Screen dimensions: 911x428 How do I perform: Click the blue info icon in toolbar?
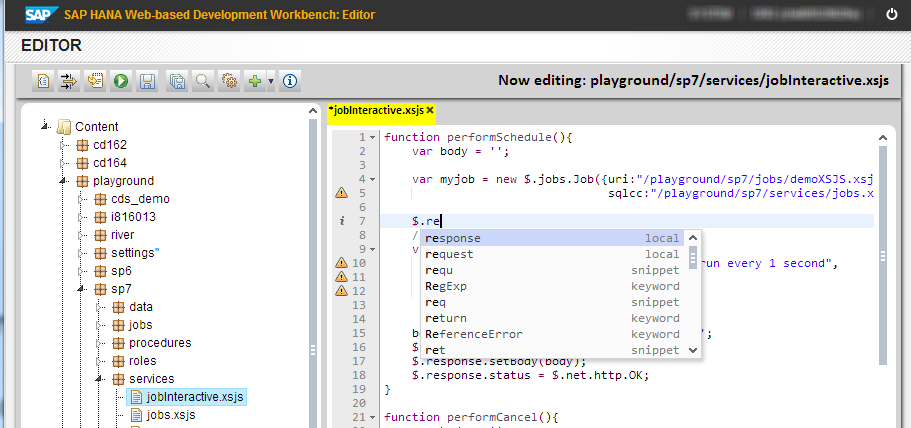pos(289,81)
